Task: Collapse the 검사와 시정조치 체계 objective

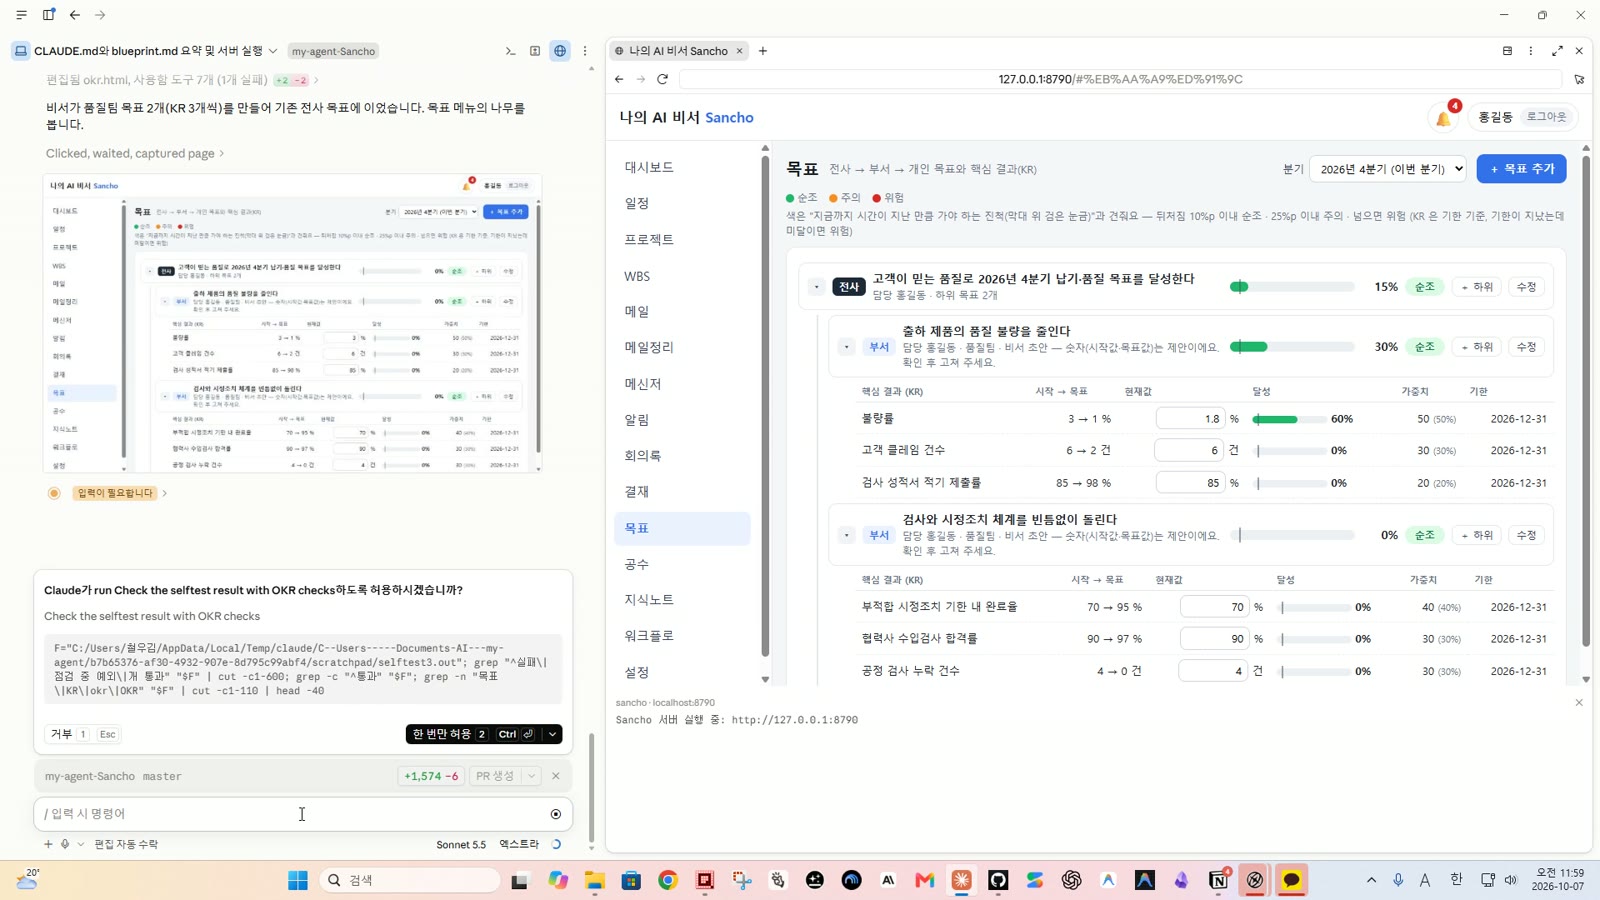Action: tap(847, 535)
